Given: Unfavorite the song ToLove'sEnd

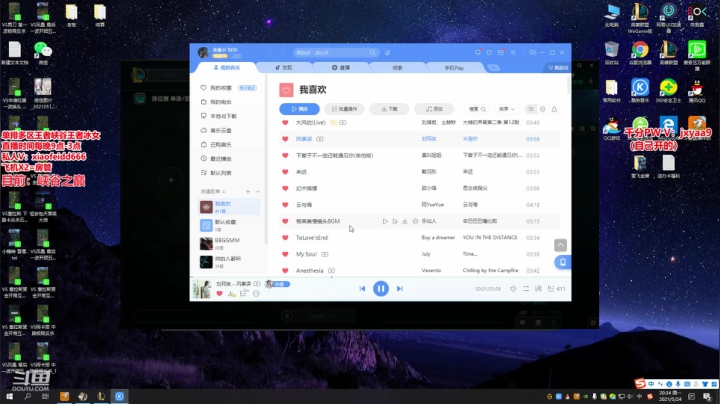Looking at the screenshot, I should point(285,238).
